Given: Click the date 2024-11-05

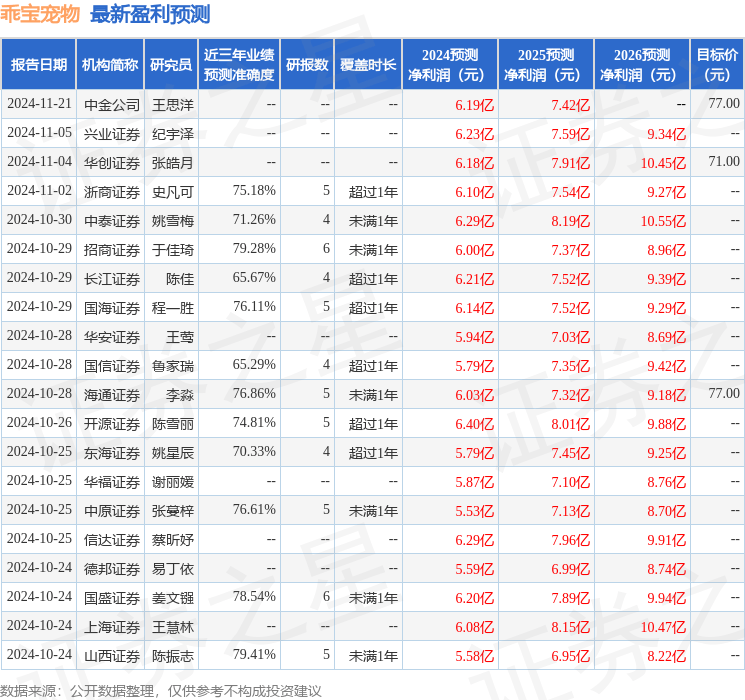Looking at the screenshot, I should point(39,132).
